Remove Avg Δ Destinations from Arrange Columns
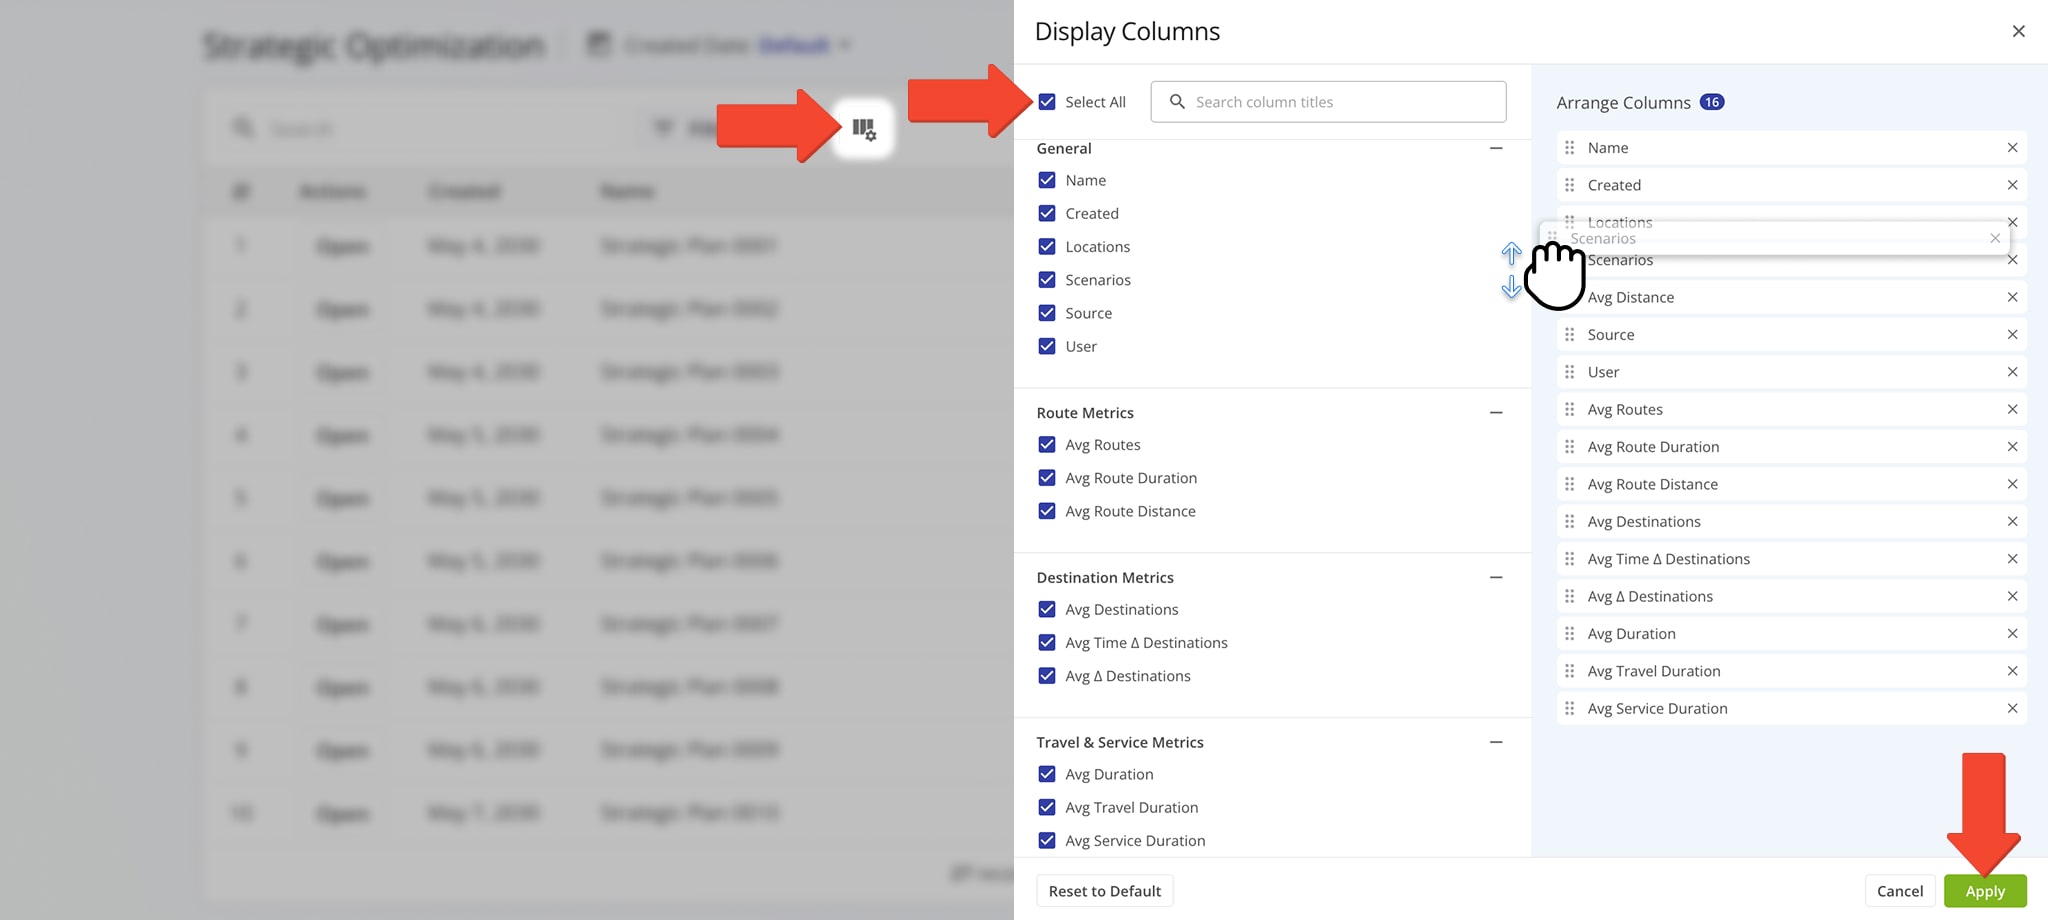The width and height of the screenshot is (2048, 920). (x=2012, y=596)
